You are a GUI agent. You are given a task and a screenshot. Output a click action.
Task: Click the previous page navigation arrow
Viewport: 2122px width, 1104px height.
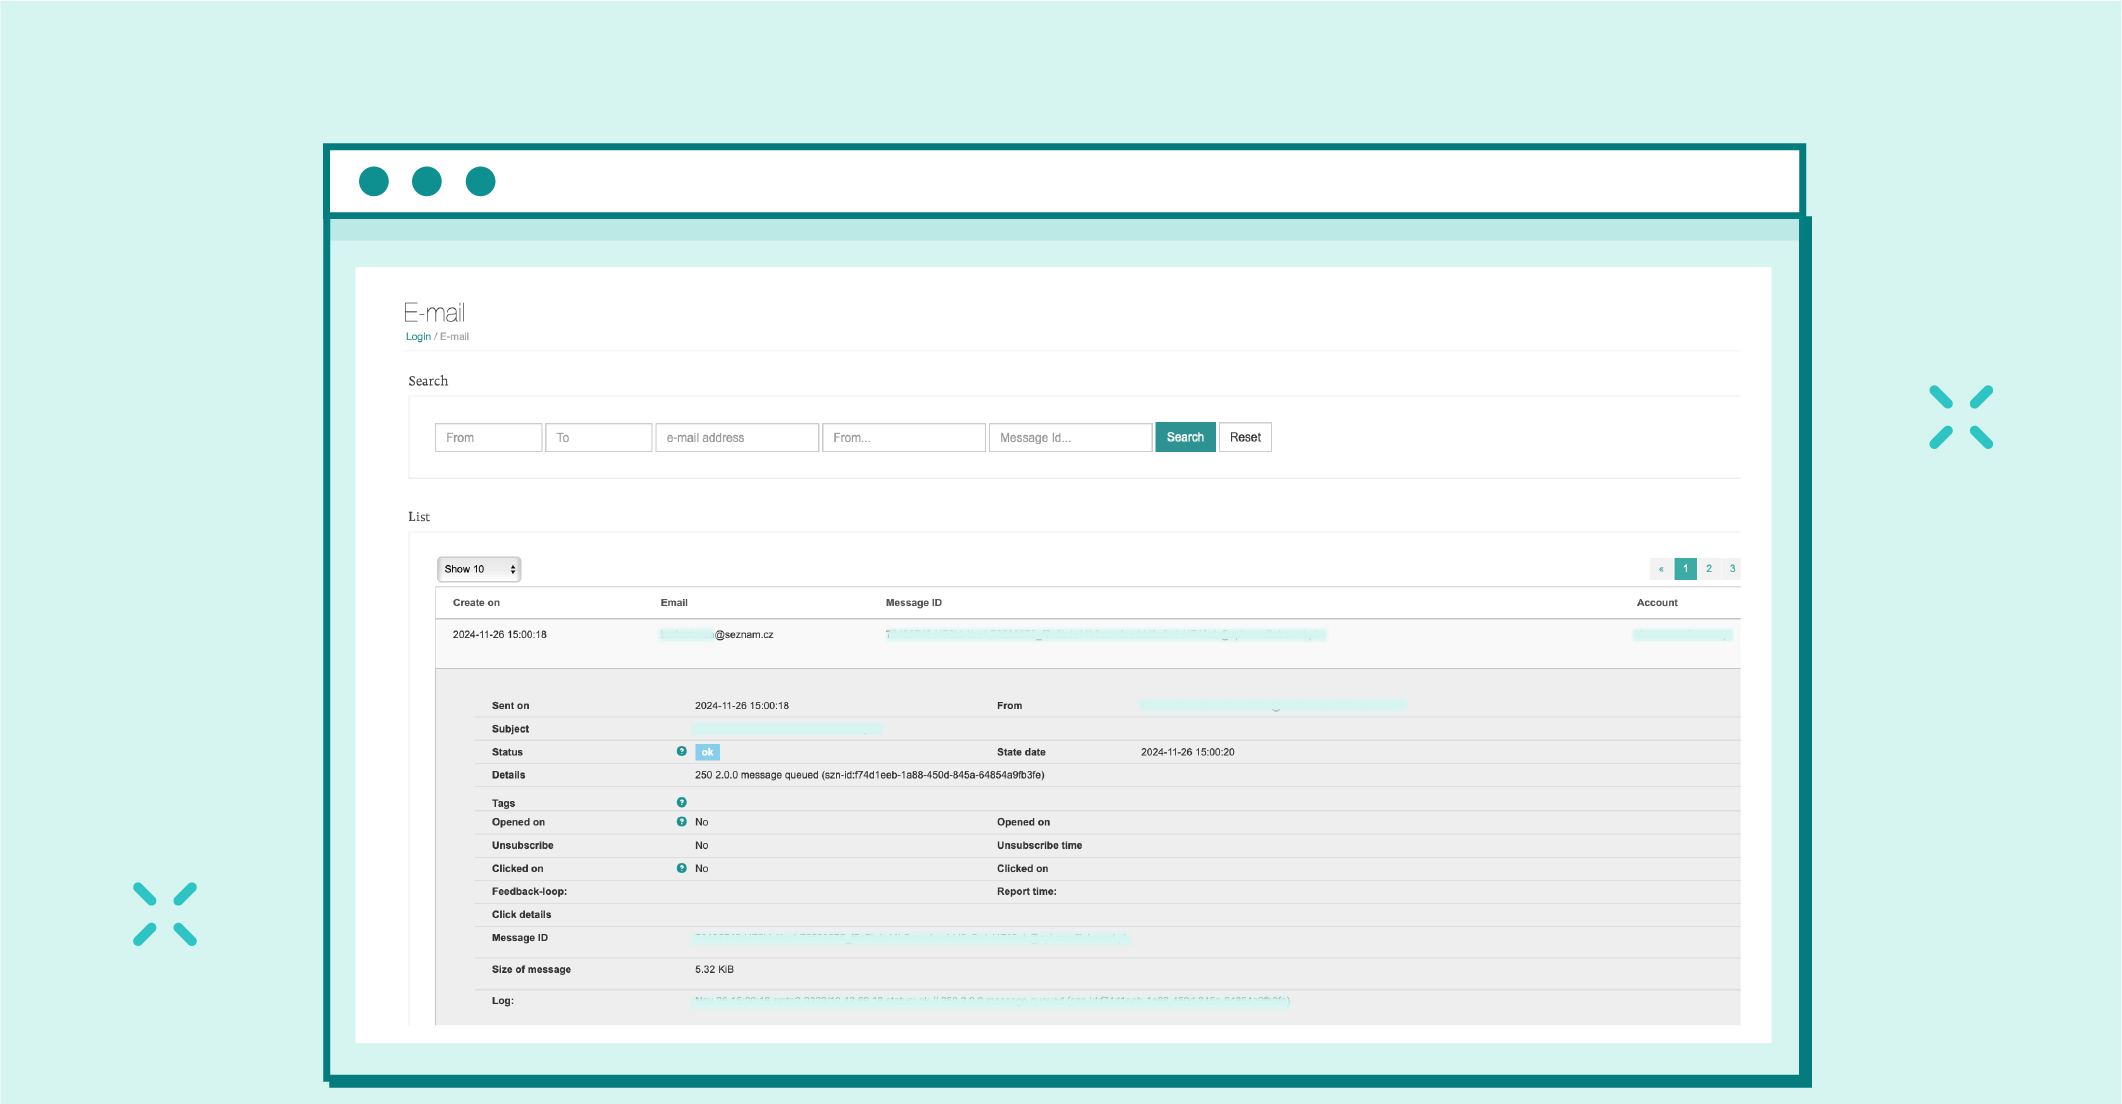click(1662, 568)
